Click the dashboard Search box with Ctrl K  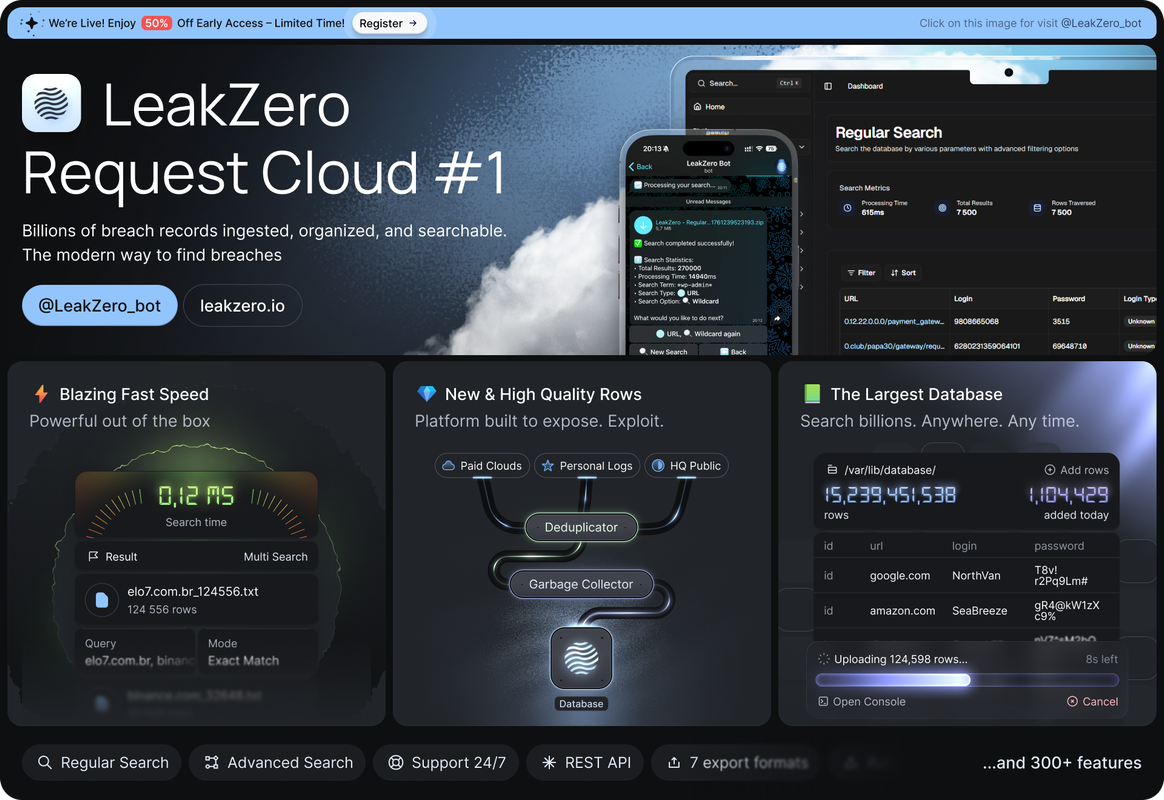pyautogui.click(x=749, y=83)
